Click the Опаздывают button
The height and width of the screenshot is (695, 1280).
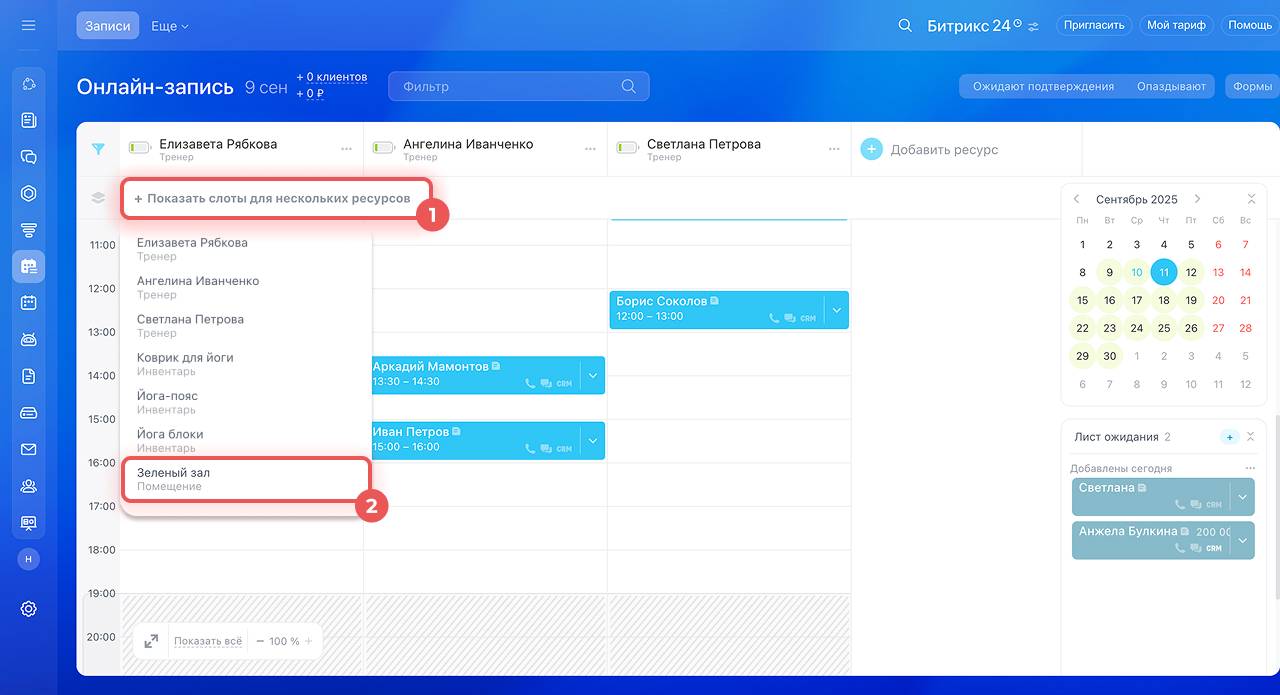[1171, 87]
